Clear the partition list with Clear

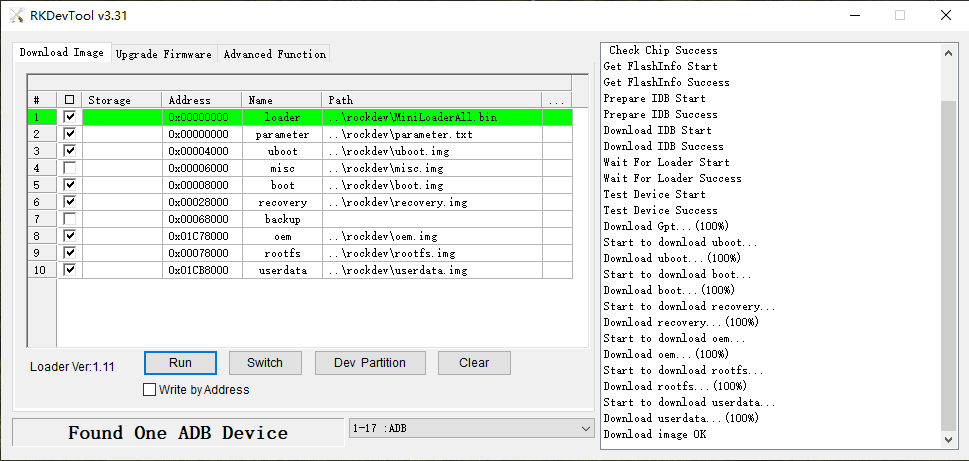pos(474,363)
